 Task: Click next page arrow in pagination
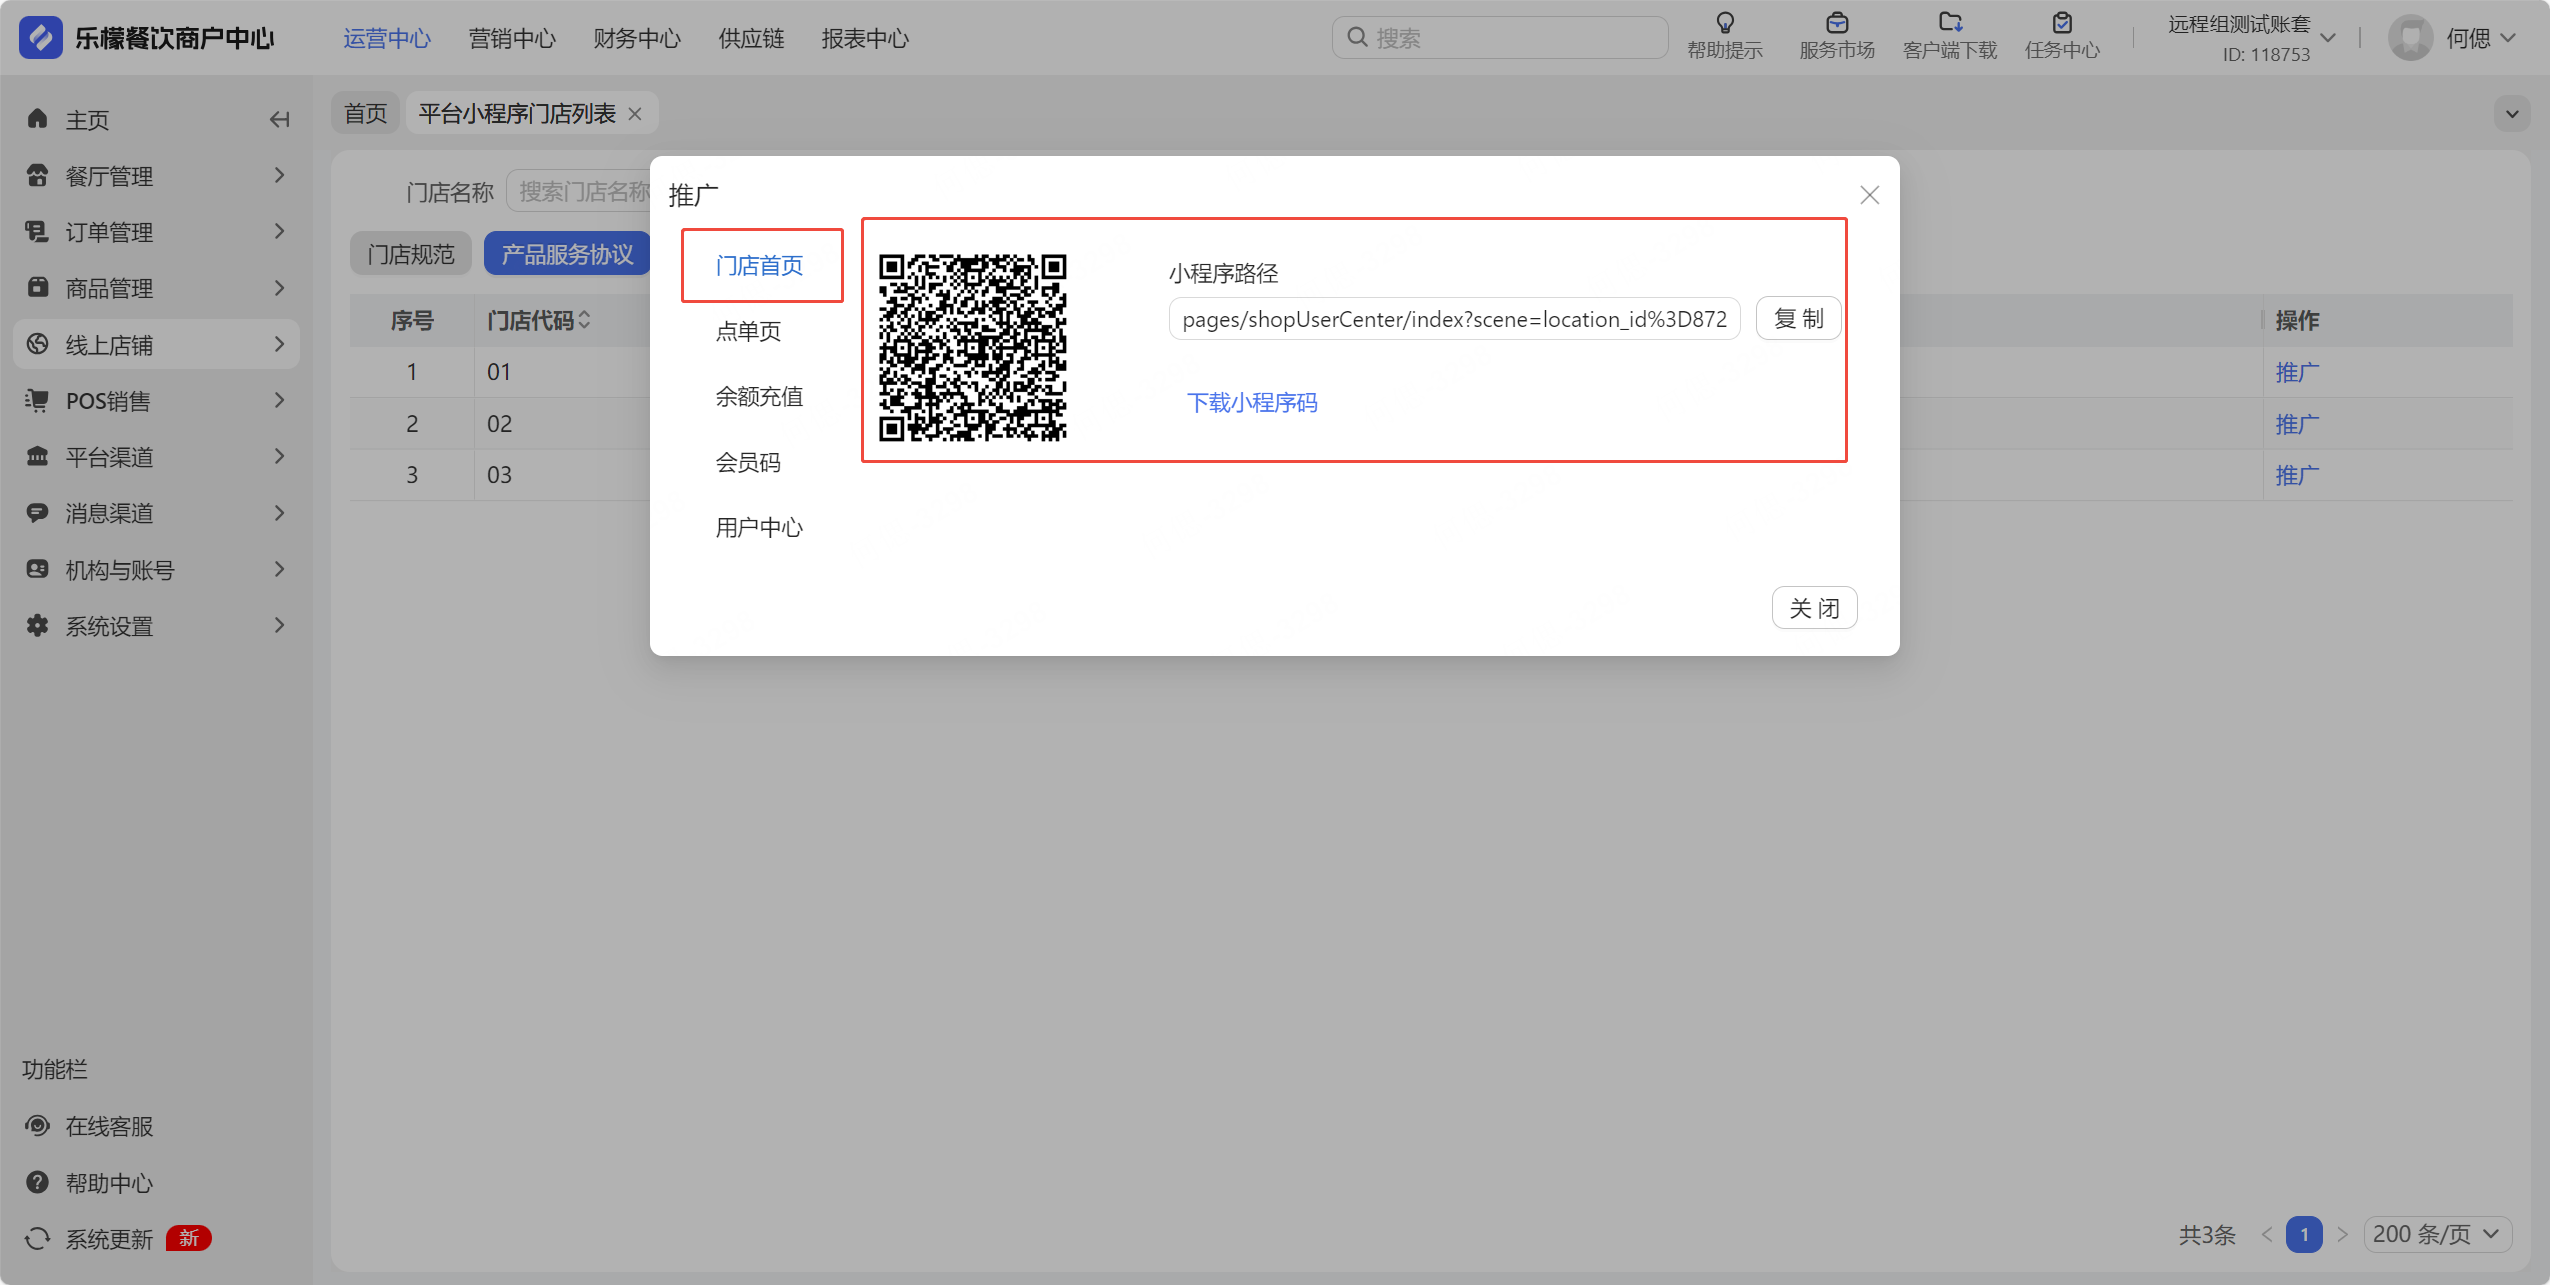pos(2342,1234)
